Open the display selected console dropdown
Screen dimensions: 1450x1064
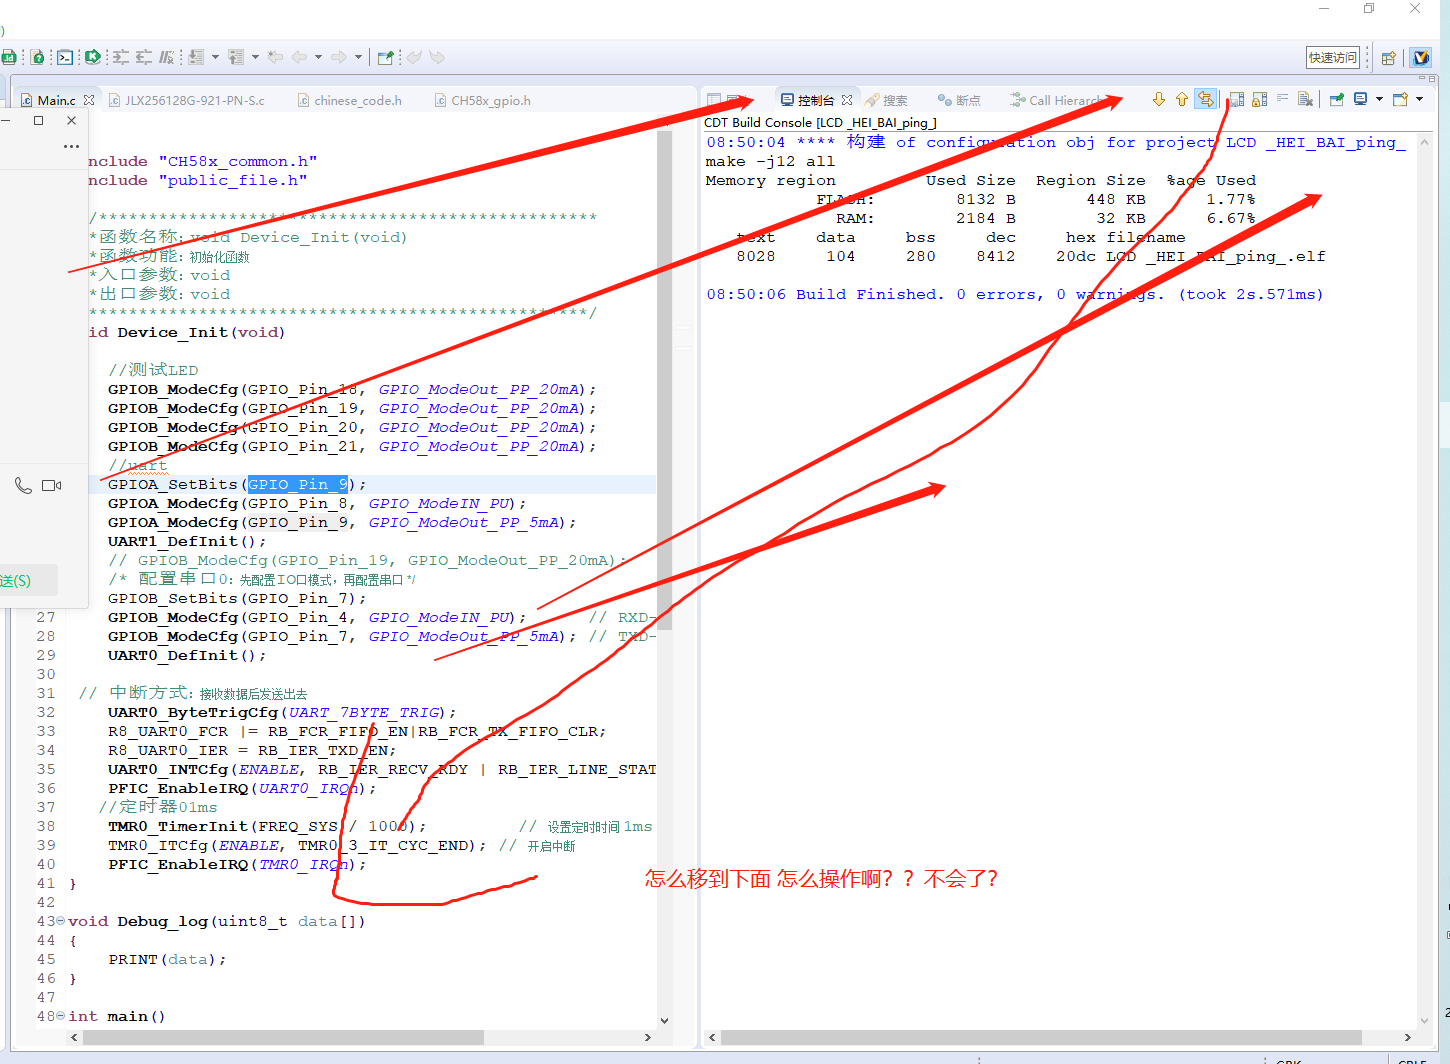click(x=1379, y=99)
